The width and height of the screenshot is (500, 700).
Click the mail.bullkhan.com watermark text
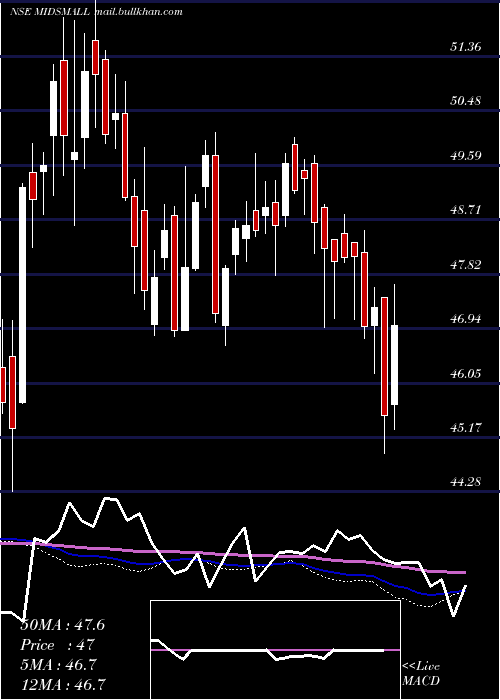pos(139,12)
